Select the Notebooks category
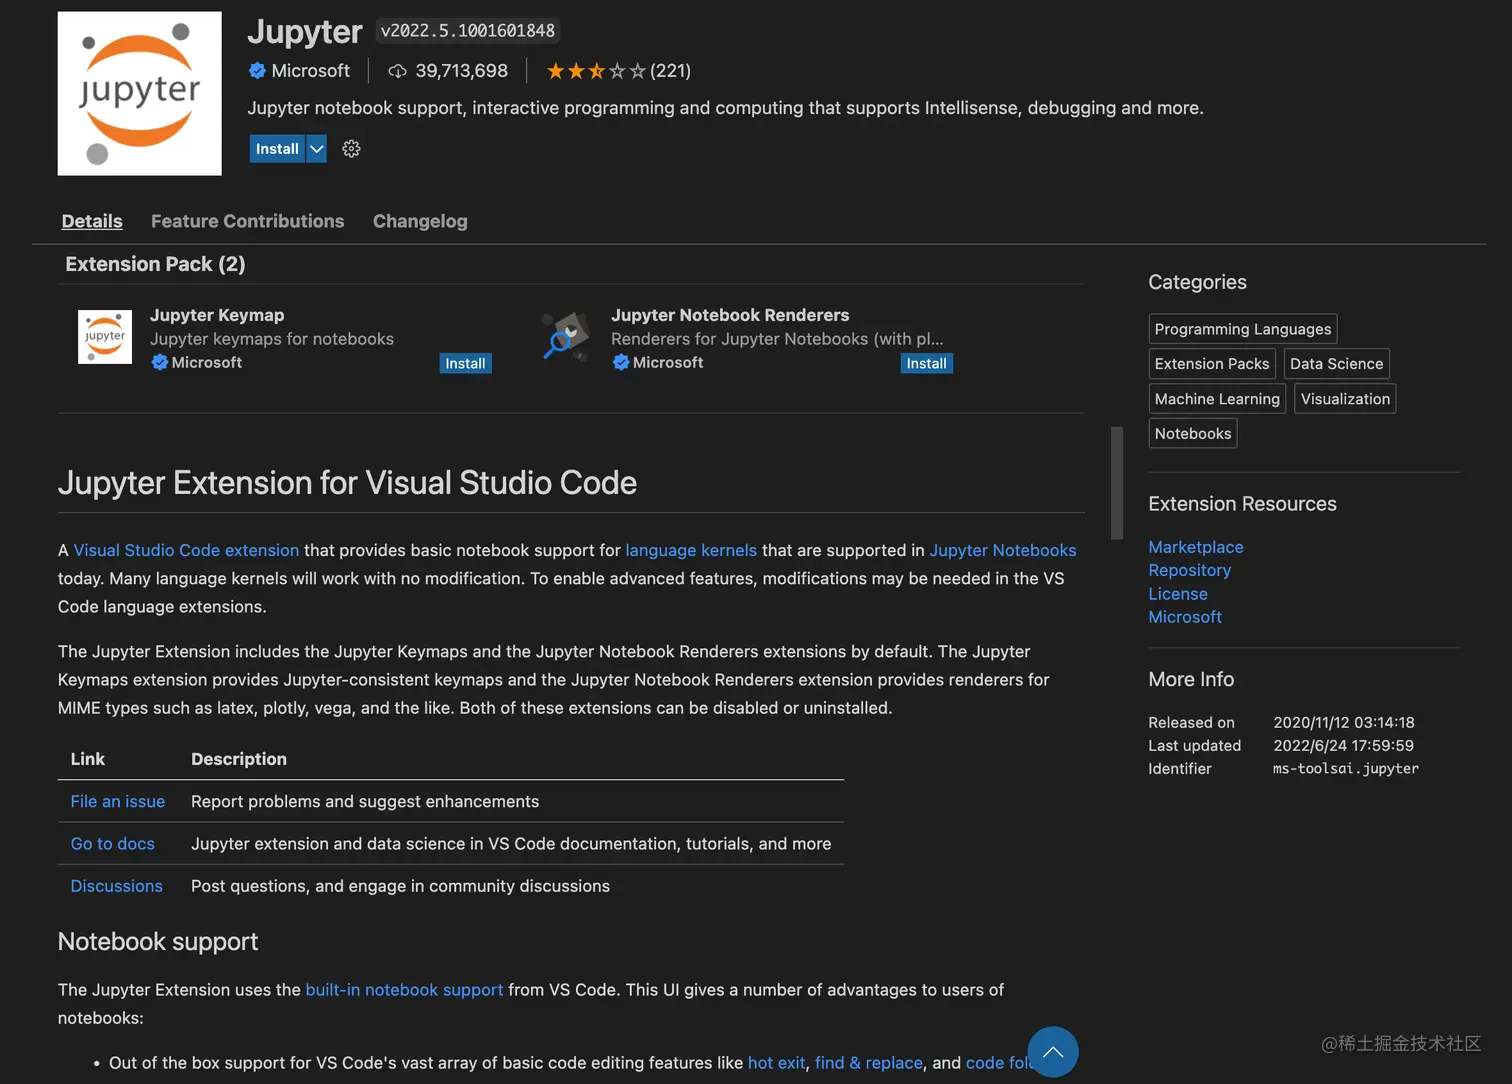 [1193, 433]
